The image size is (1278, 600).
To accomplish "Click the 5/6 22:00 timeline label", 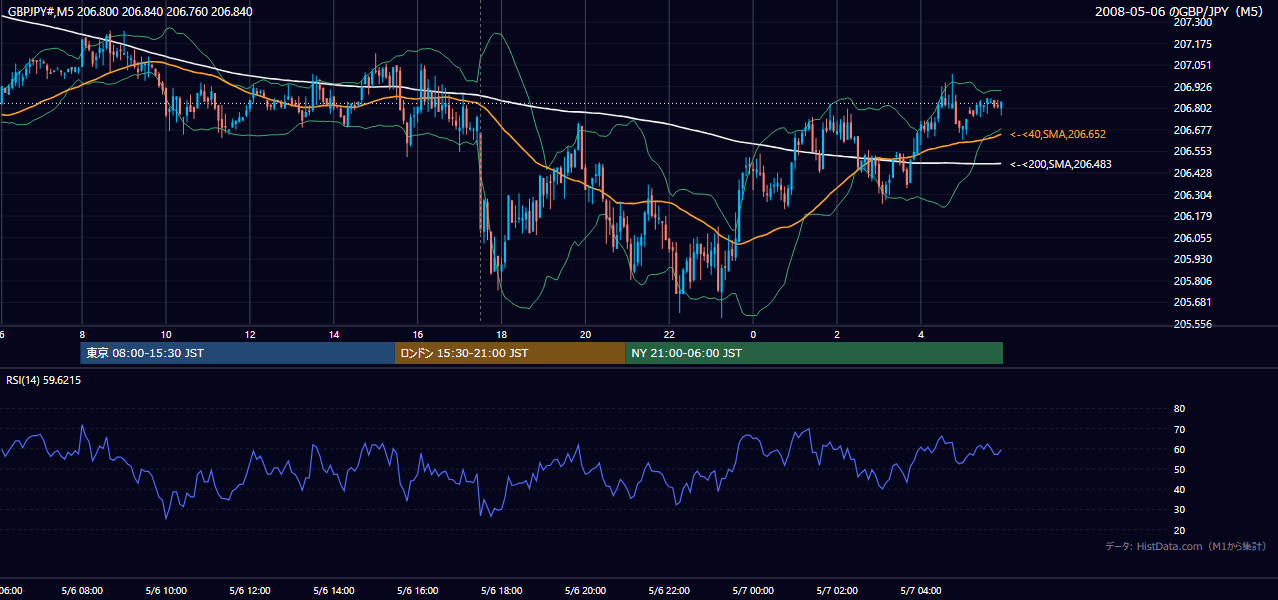I will (x=670, y=591).
